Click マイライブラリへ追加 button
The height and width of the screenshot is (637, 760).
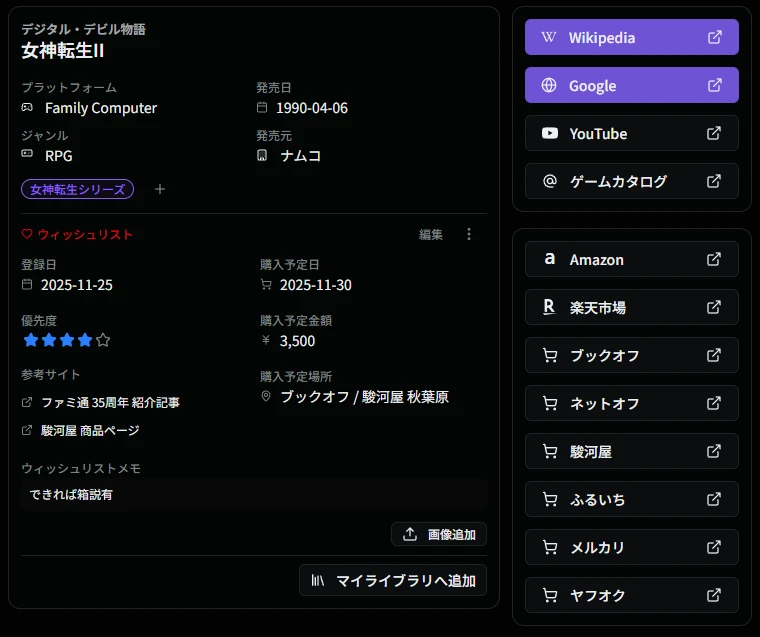point(393,580)
